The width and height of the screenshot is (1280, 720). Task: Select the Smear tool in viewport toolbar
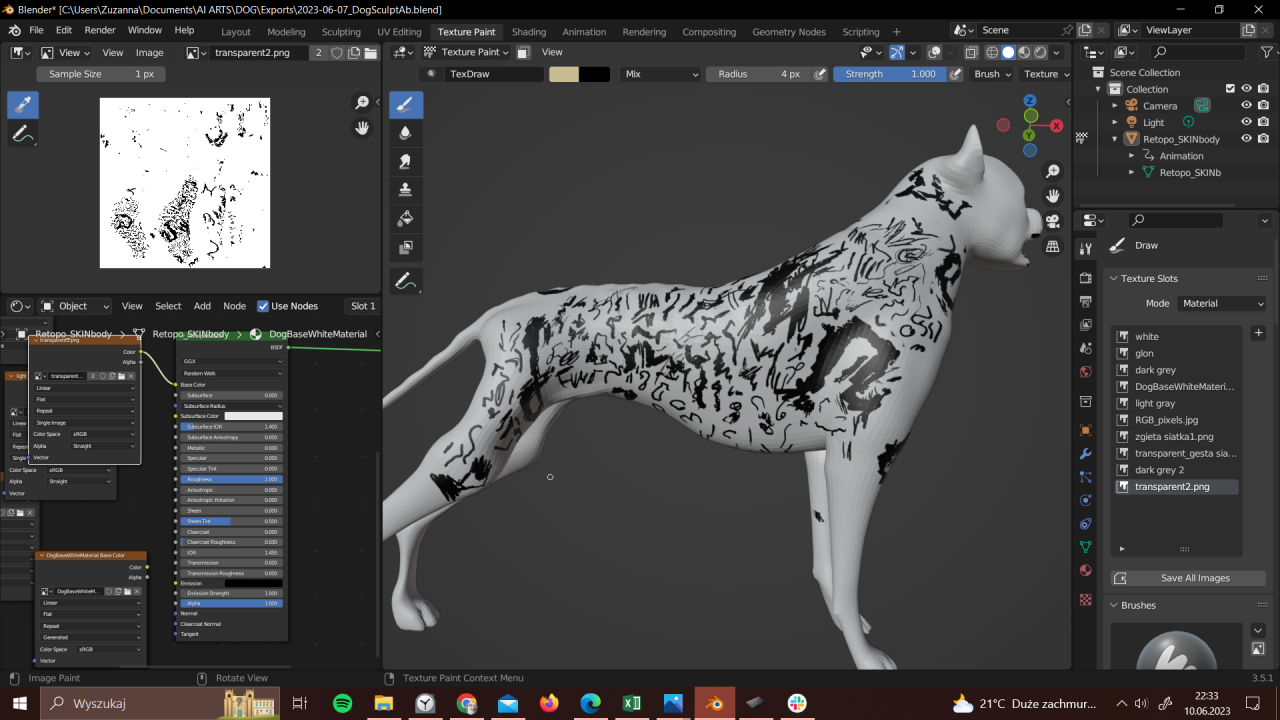(x=406, y=161)
